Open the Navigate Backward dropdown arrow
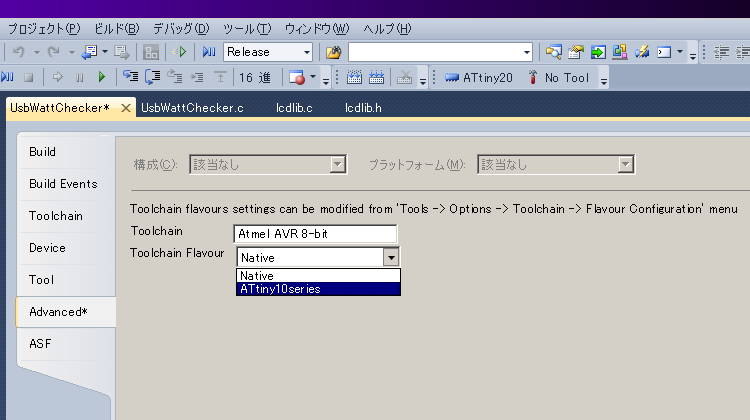This screenshot has height=420, width=750. pos(105,52)
